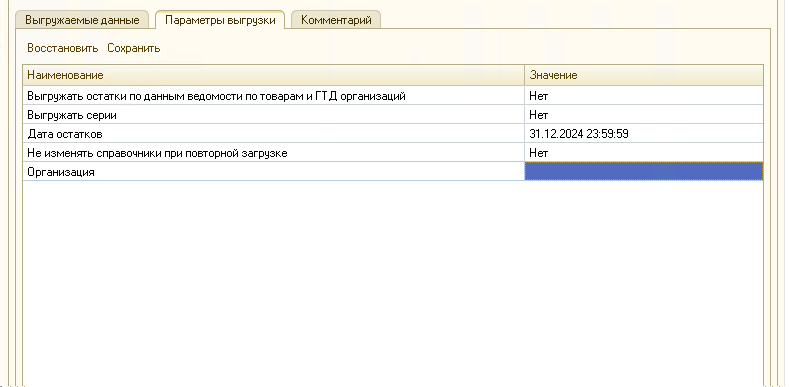Click divider between Наименование and Значение headers
789x387 pixels.
tap(525, 75)
